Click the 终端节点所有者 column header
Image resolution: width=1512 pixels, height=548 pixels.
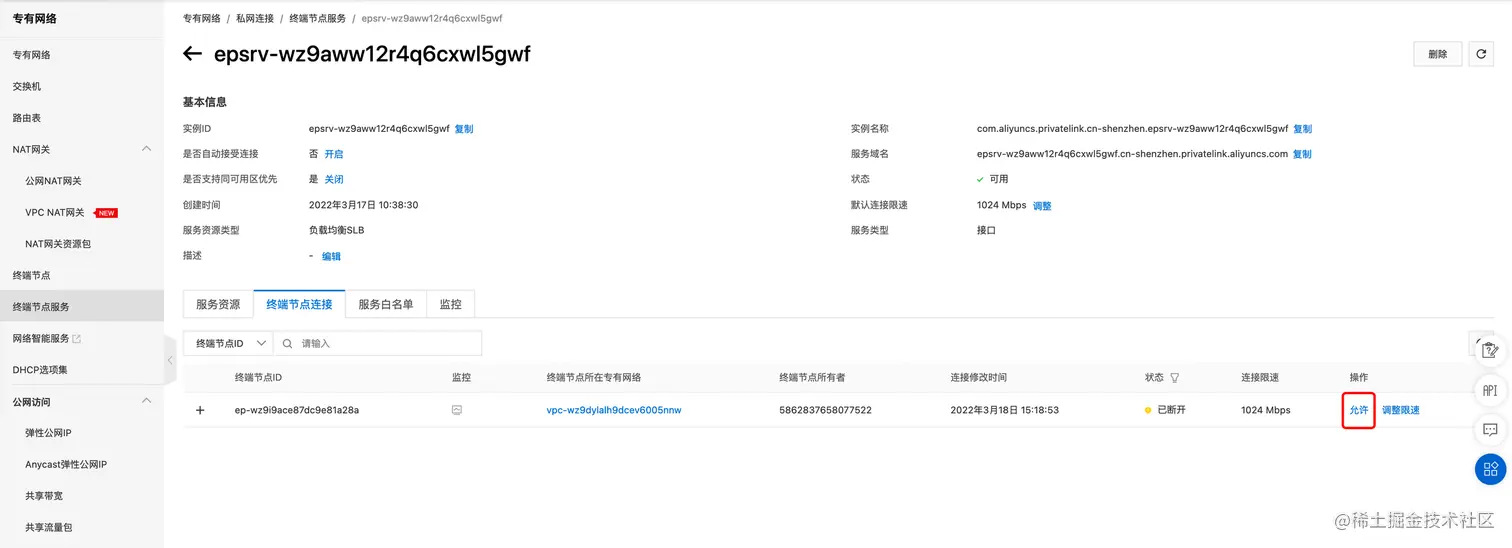pyautogui.click(x=812, y=378)
